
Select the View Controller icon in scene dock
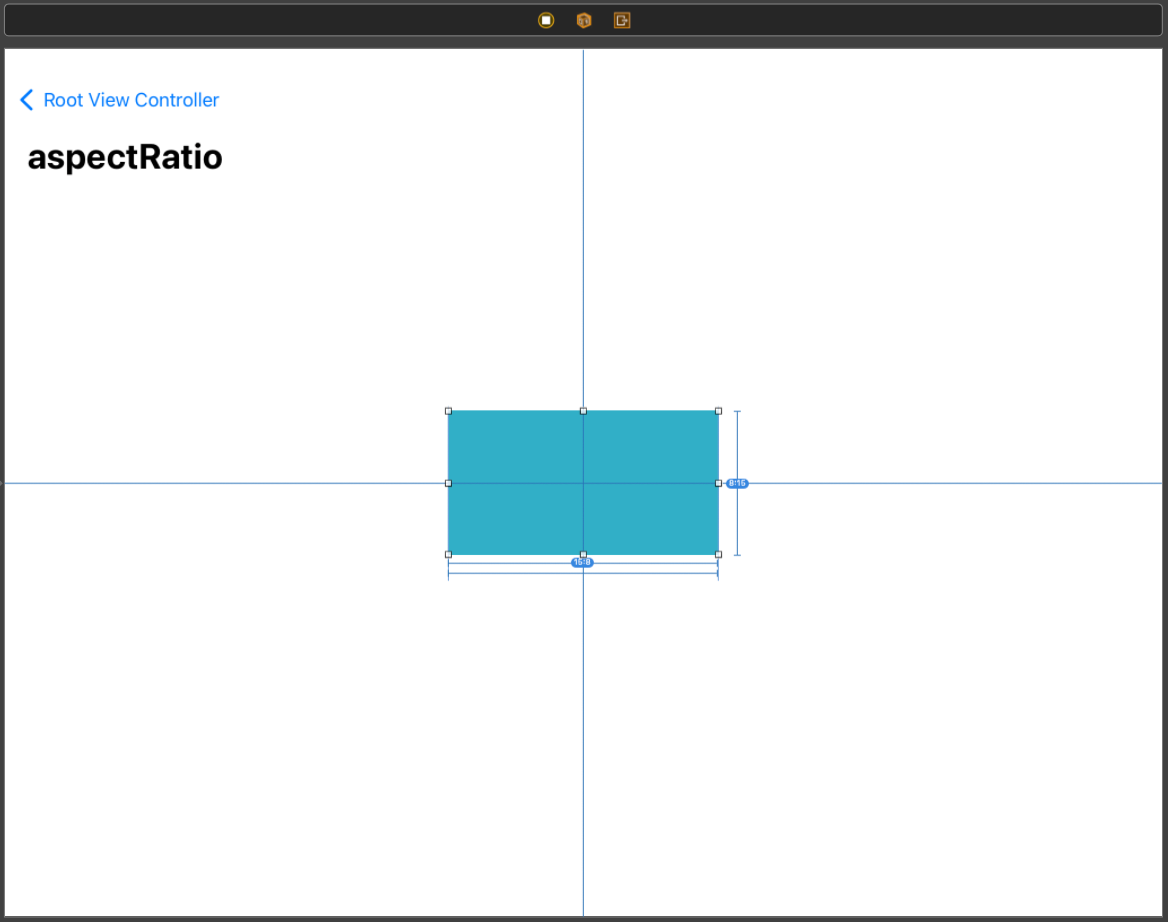tap(546, 20)
